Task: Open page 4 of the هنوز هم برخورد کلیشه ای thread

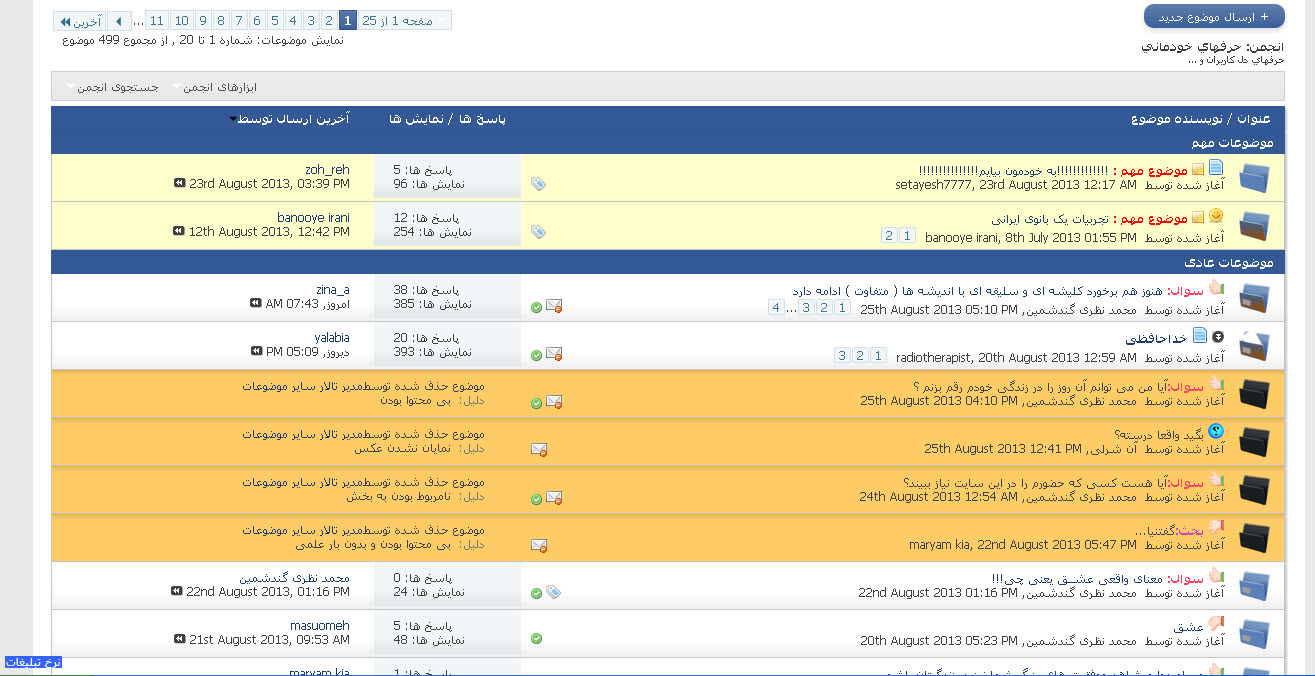Action: [x=776, y=307]
